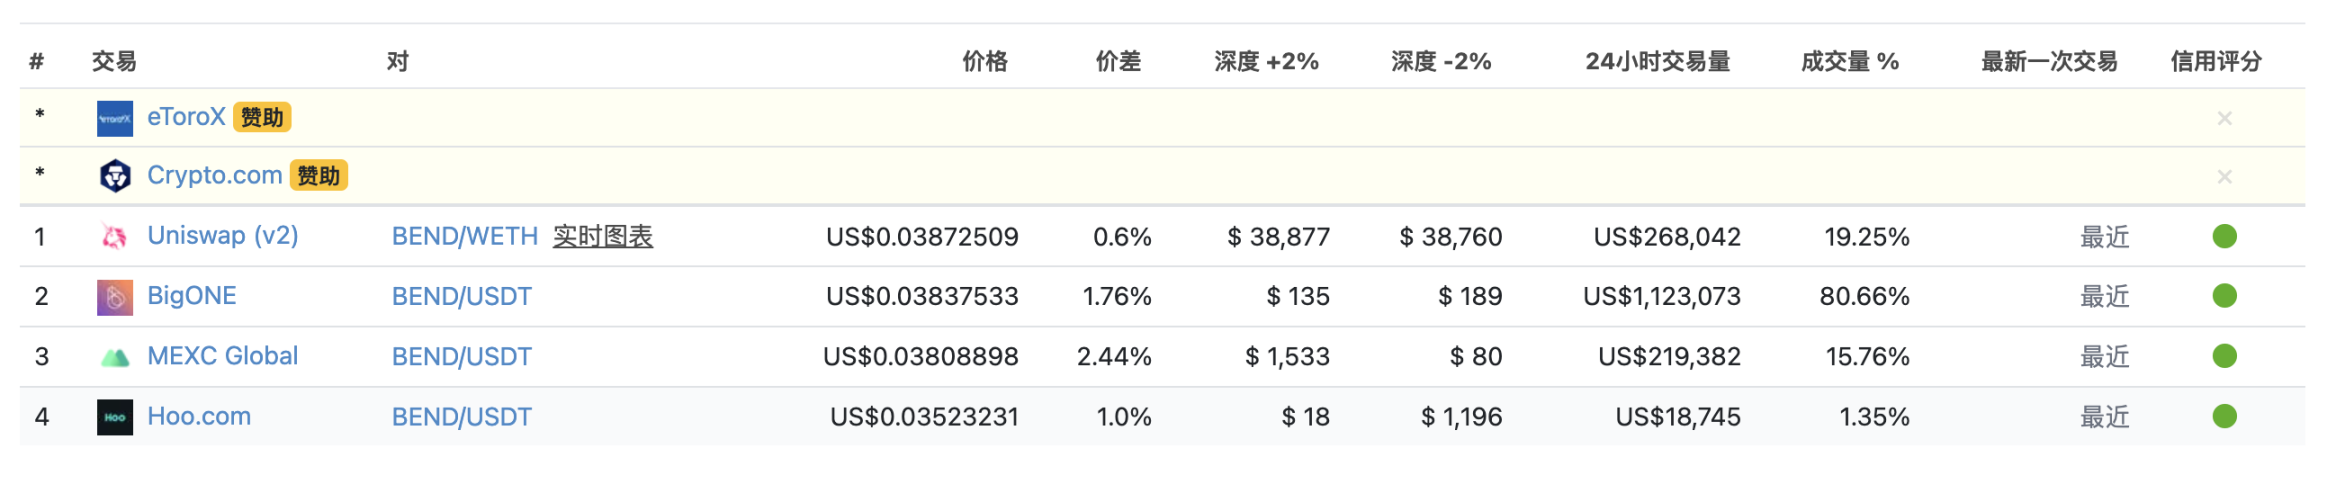Sort by 24小时交易量 column header
This screenshot has height=493, width=2336.
(1657, 62)
